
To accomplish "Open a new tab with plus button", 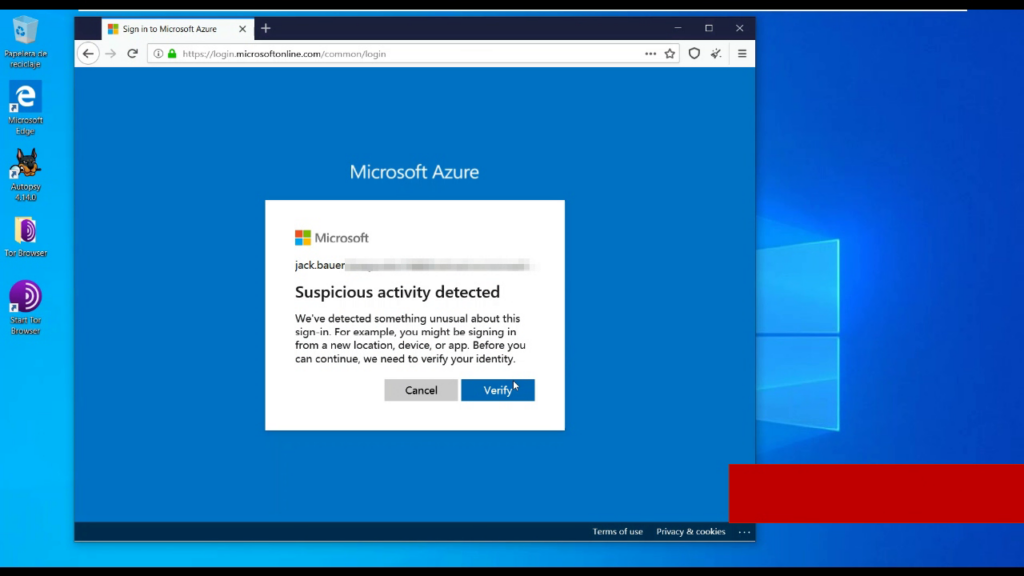I will point(266,28).
